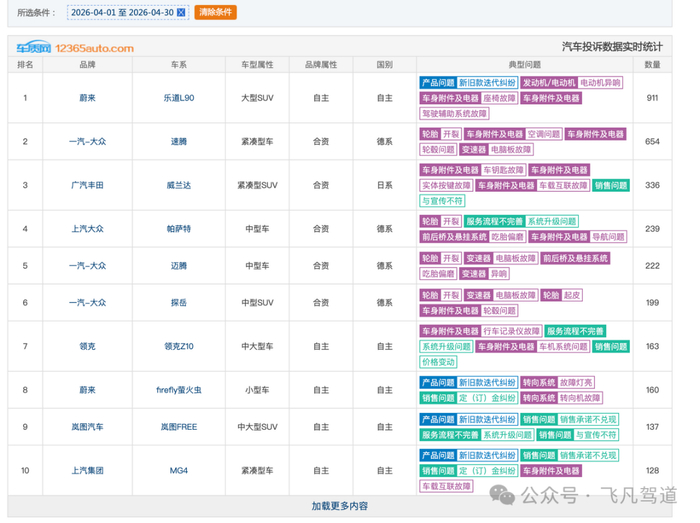Click the 日系 cell in 威兰达 row
Screen dimensions: 700x523
tap(384, 185)
